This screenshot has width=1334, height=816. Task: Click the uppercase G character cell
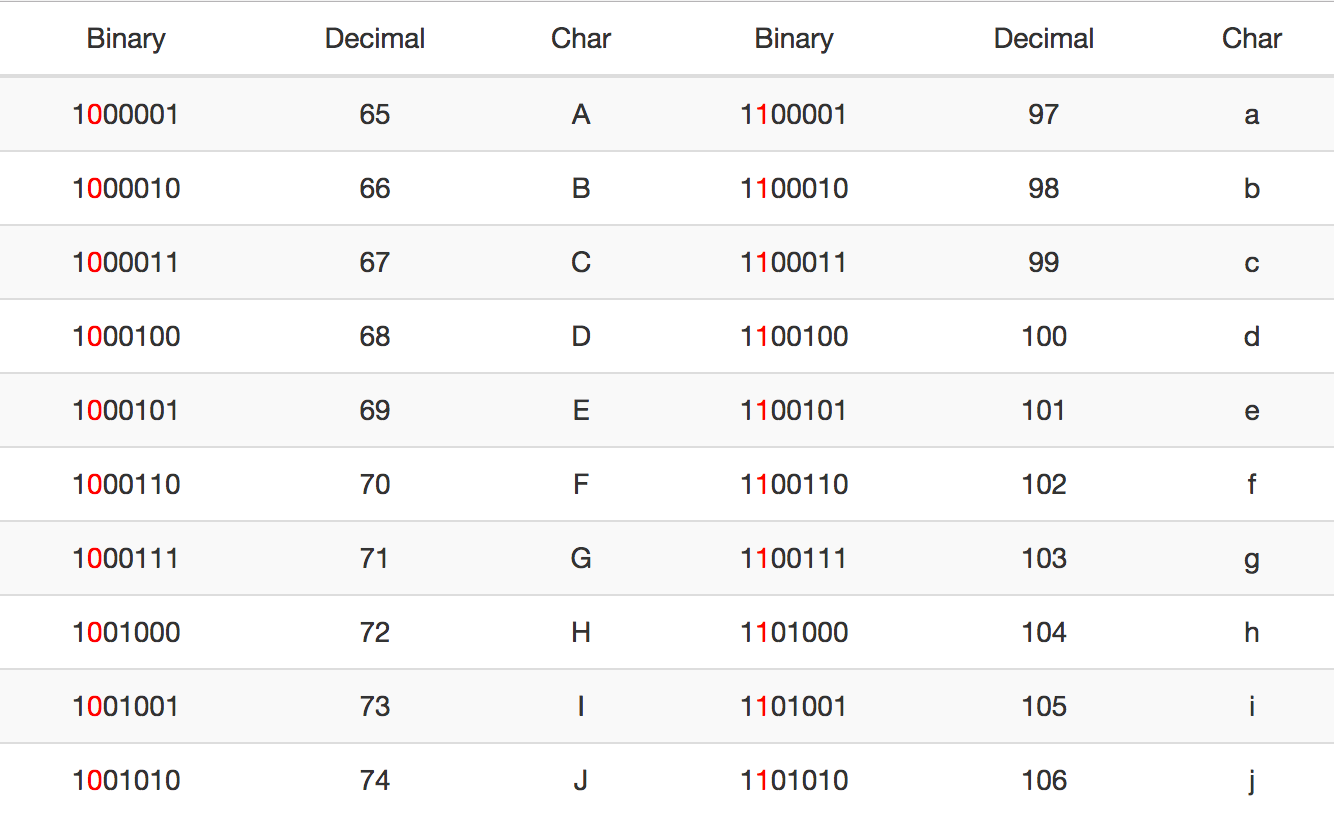point(581,558)
